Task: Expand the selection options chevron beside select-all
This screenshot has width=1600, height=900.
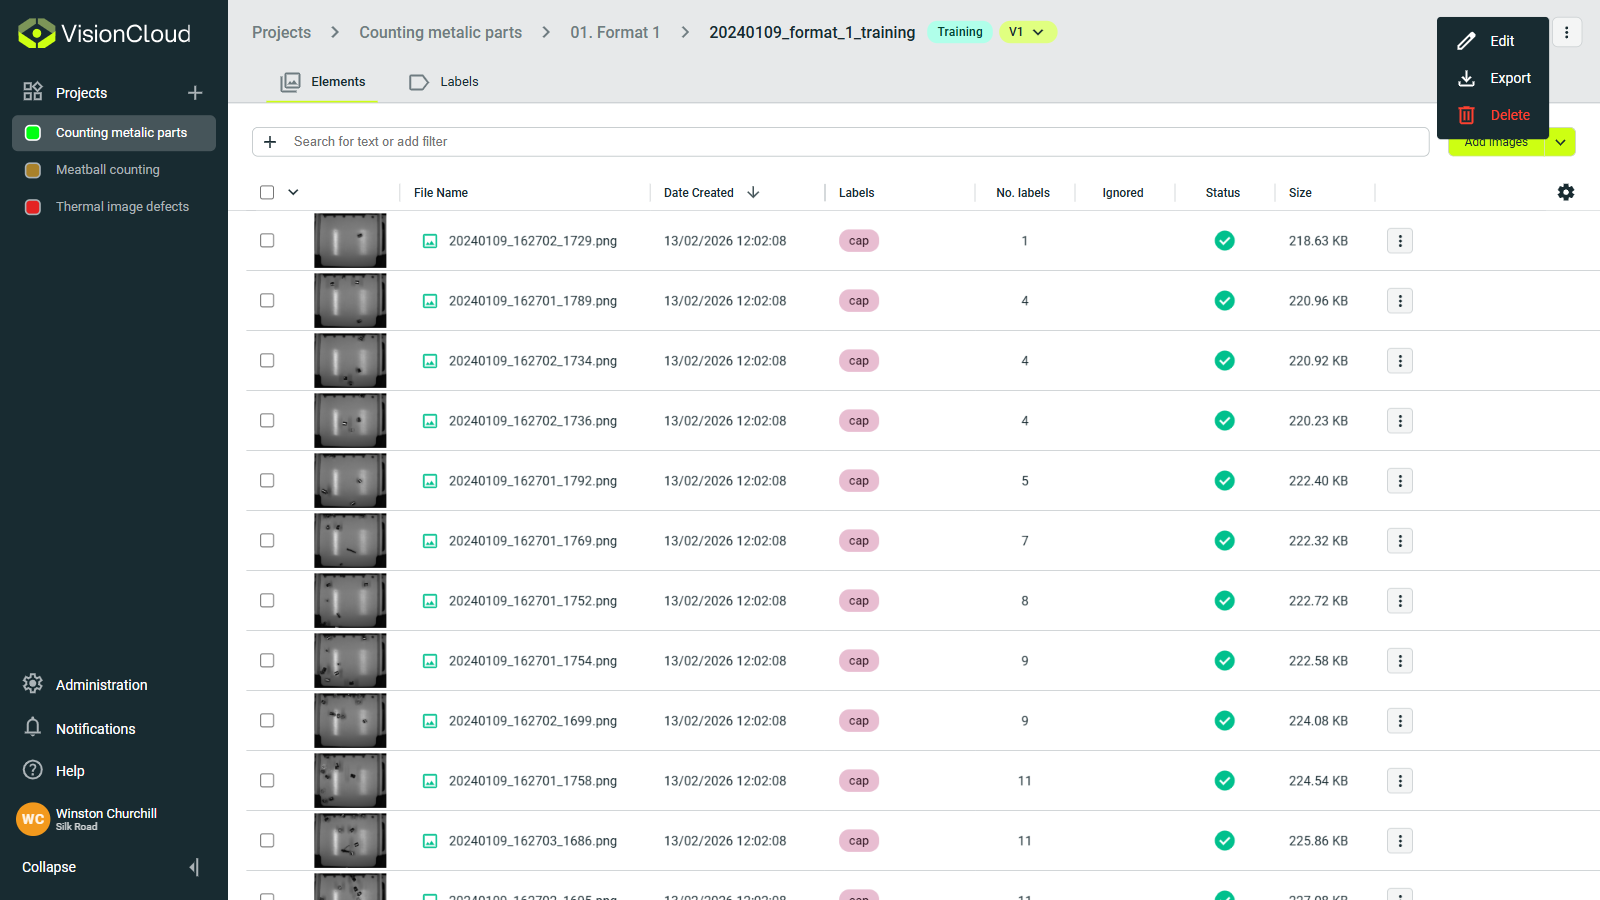Action: [292, 191]
